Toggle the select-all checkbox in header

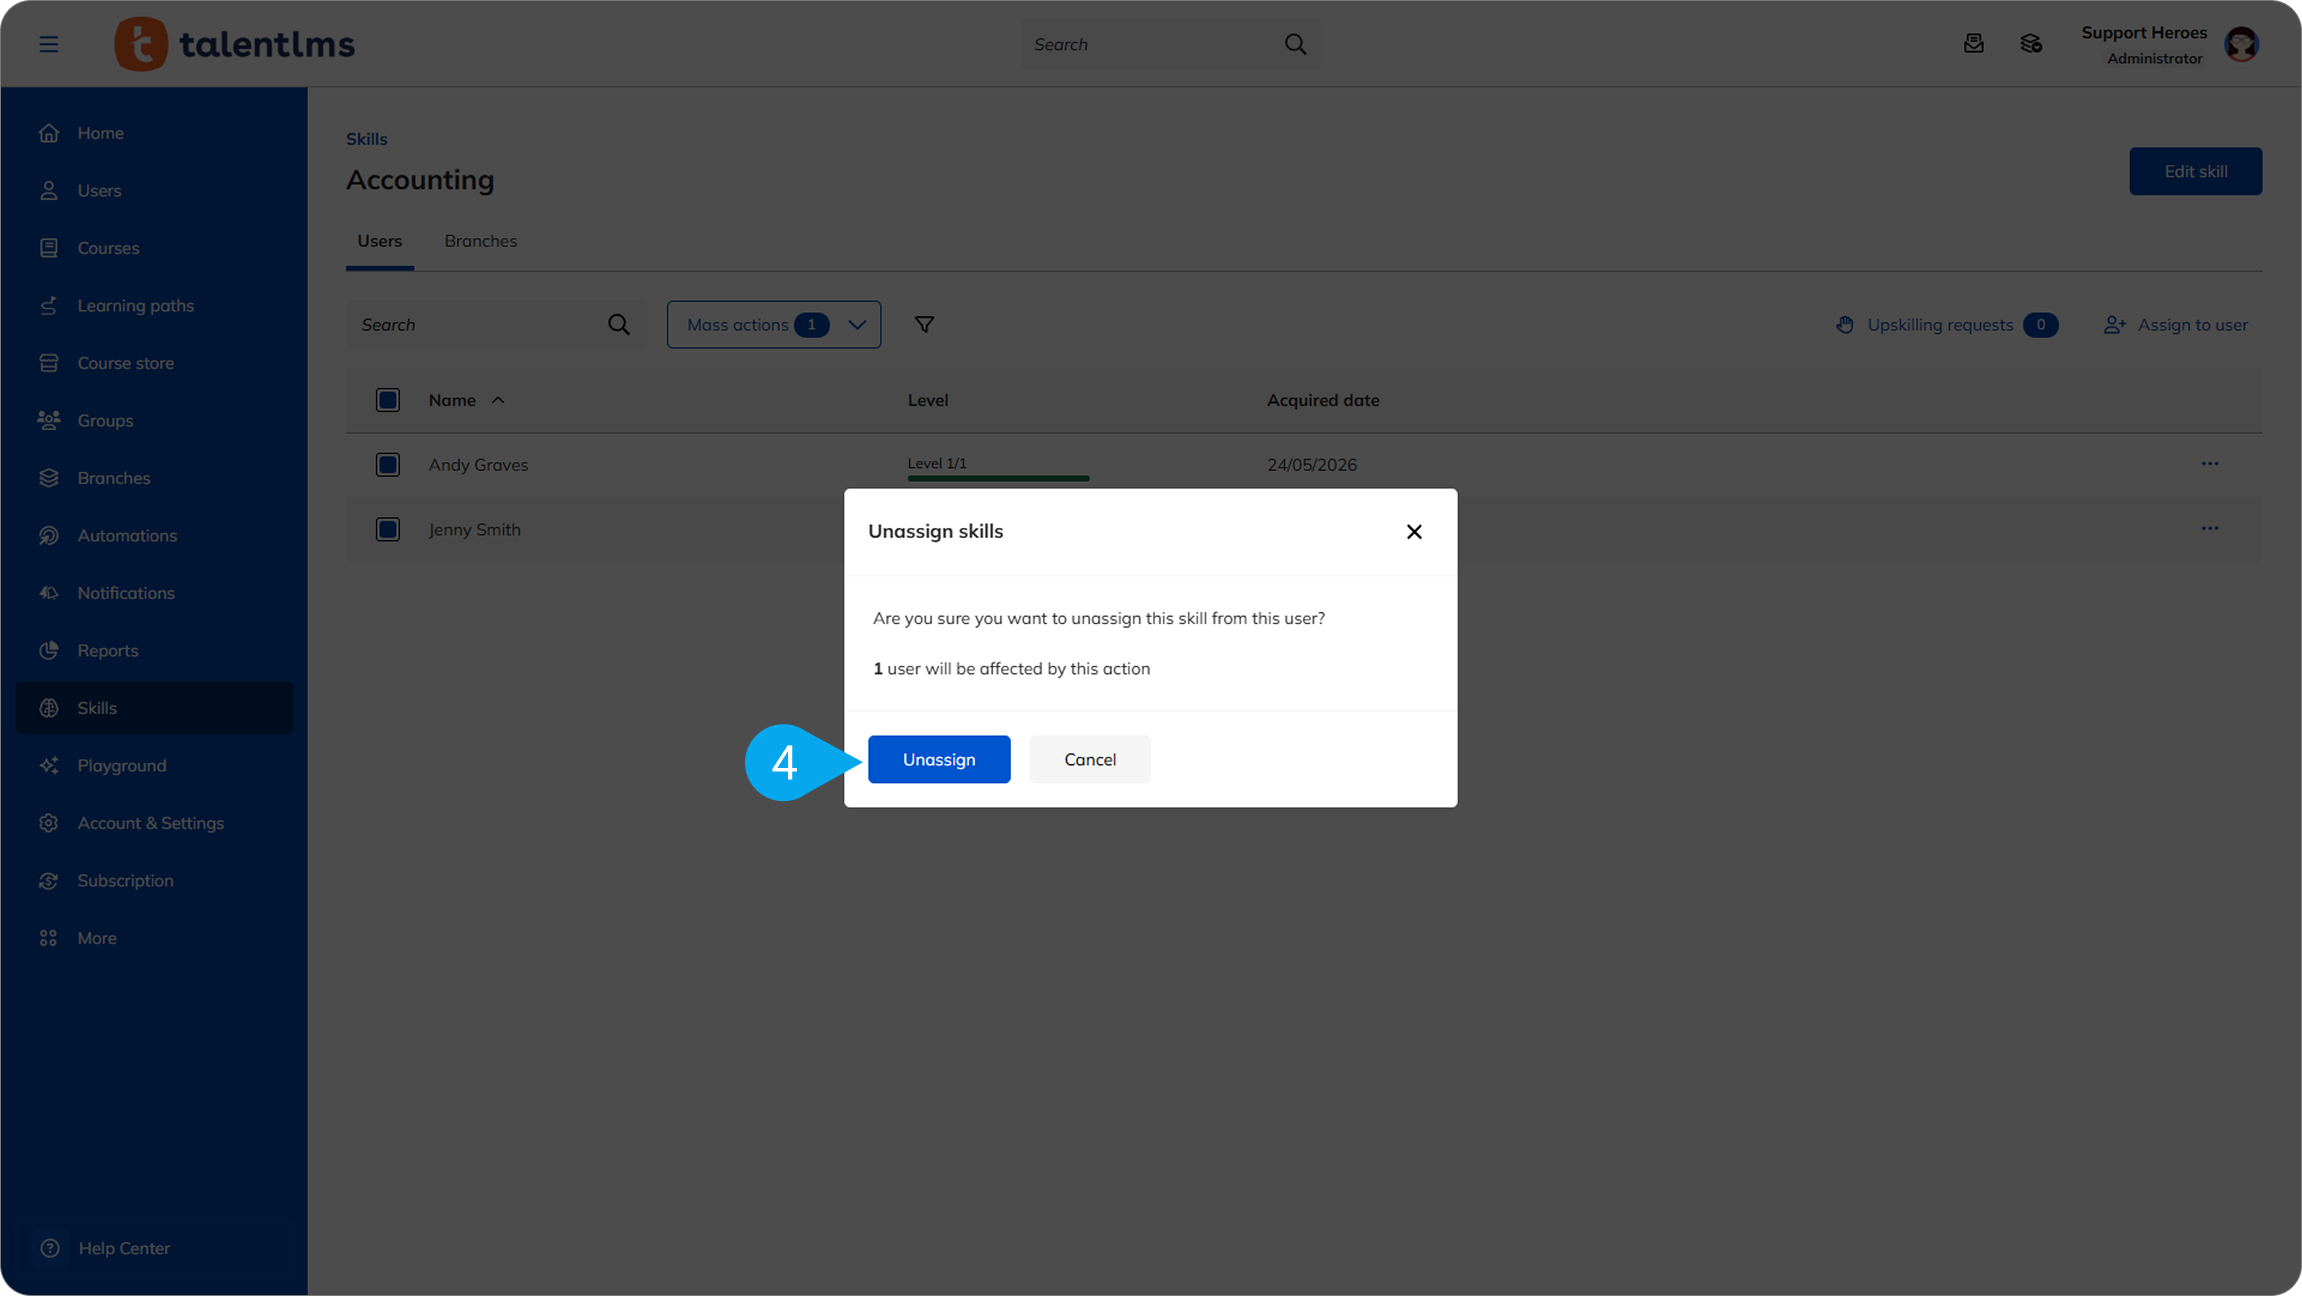click(x=388, y=400)
